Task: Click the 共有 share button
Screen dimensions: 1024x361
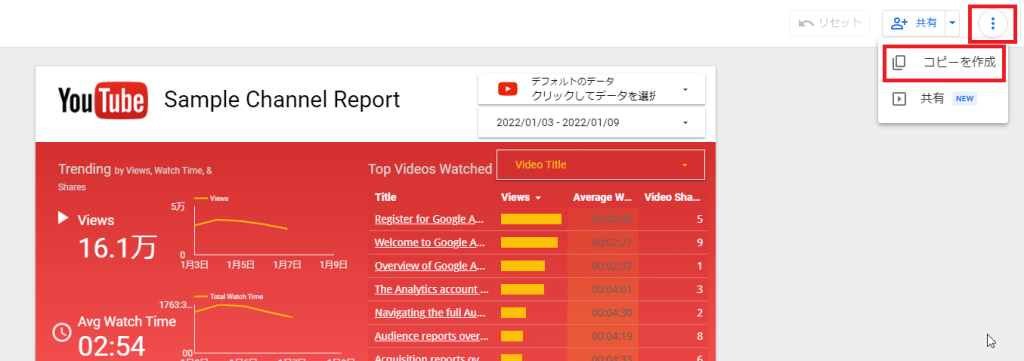Action: click(x=914, y=23)
